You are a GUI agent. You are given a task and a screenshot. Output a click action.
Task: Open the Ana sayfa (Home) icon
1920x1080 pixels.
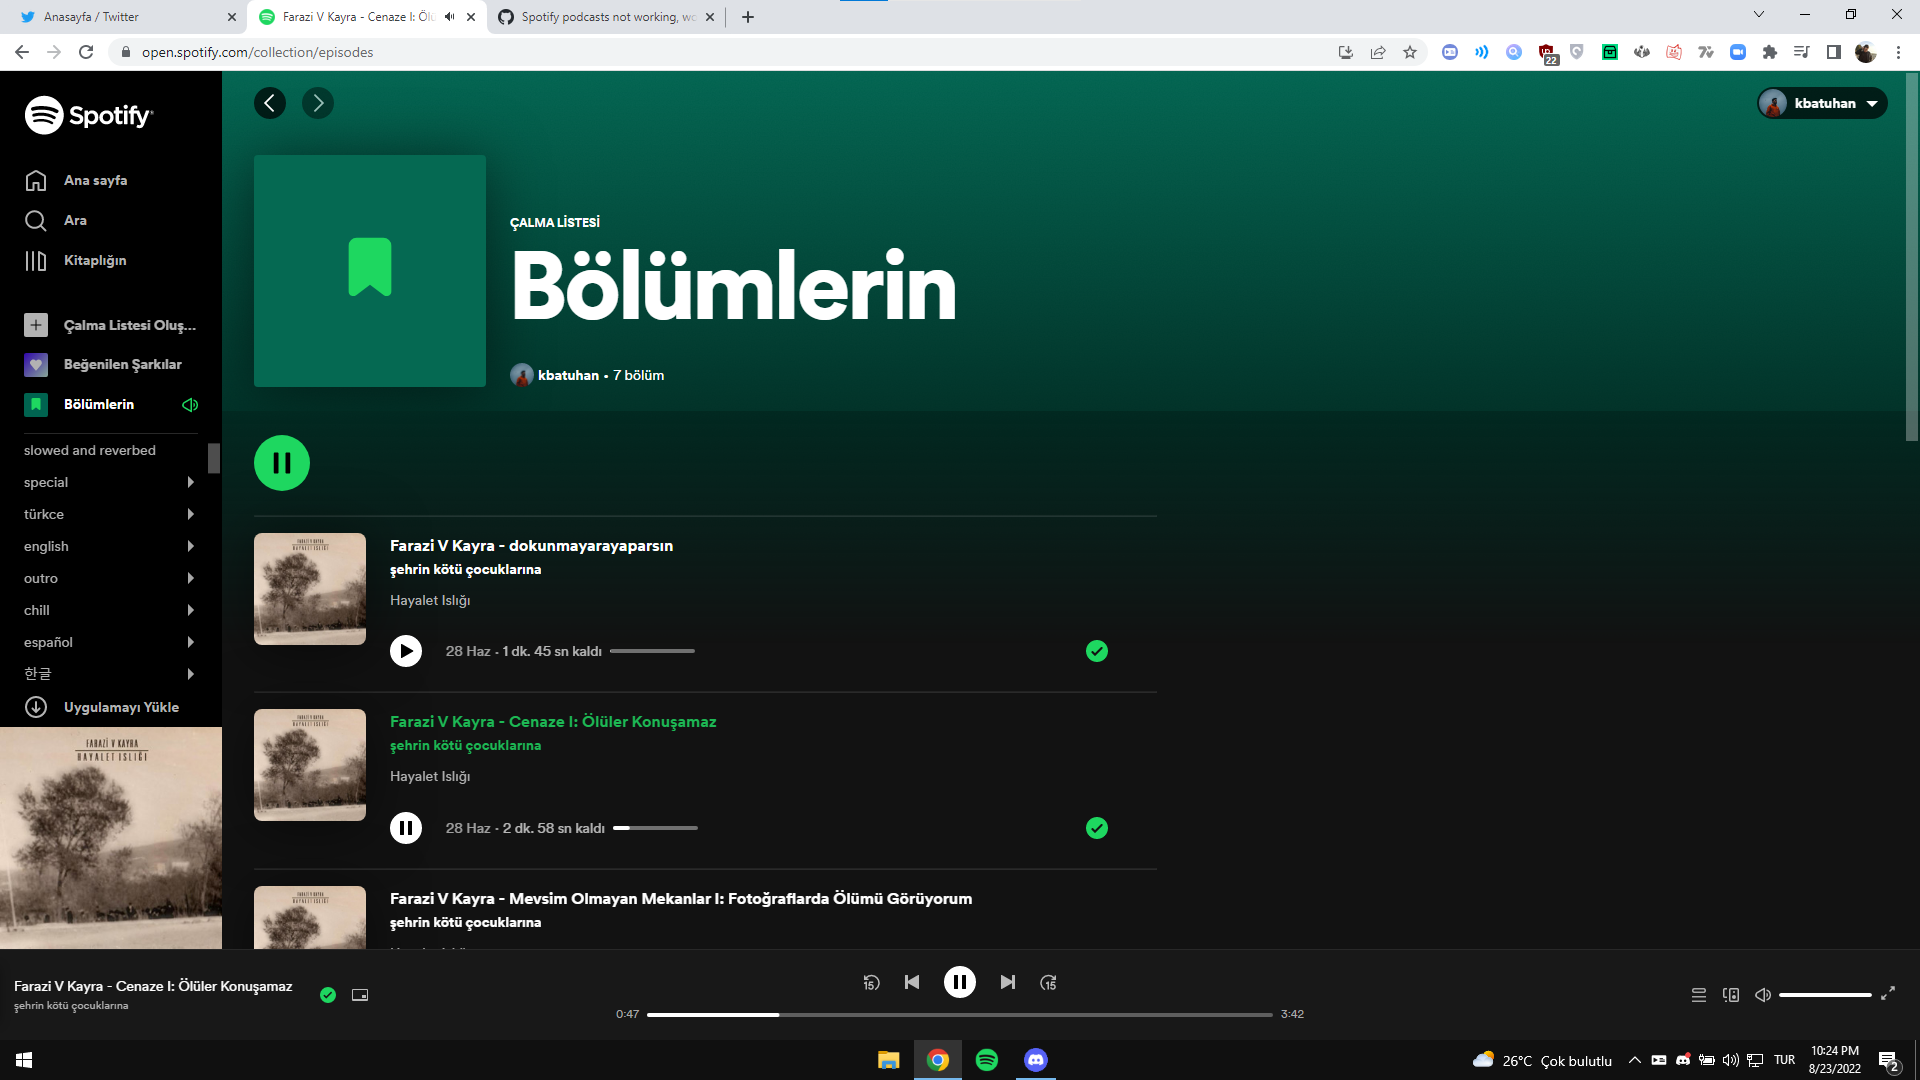(36, 180)
